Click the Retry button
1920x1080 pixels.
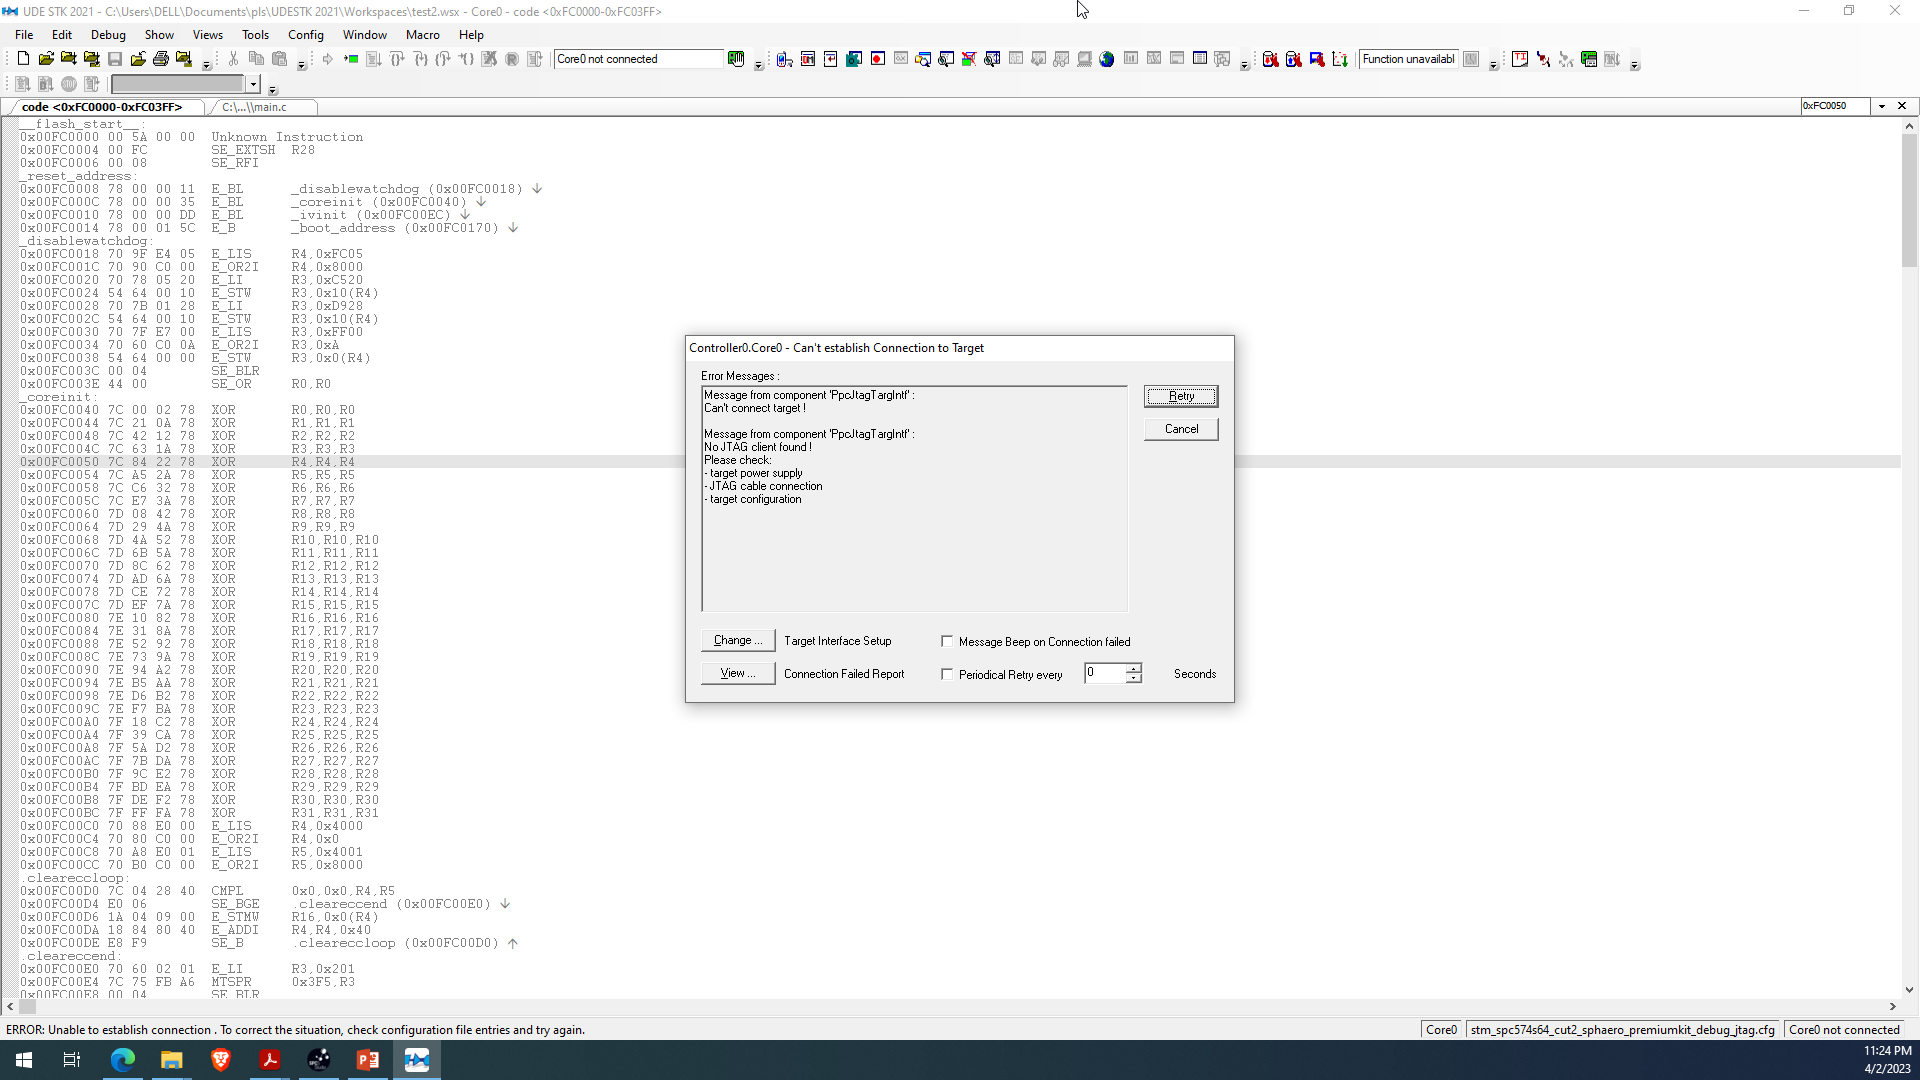[x=1181, y=396]
